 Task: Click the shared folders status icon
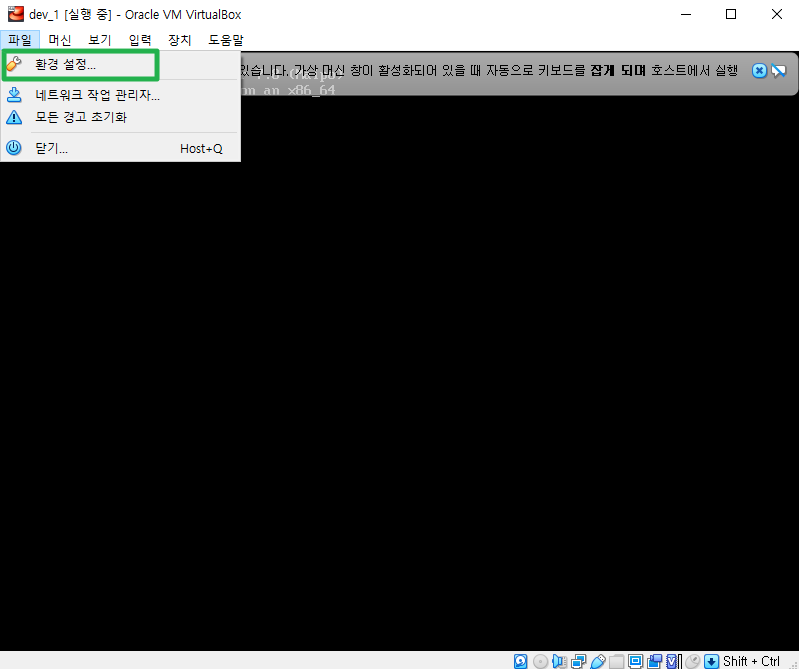click(617, 661)
